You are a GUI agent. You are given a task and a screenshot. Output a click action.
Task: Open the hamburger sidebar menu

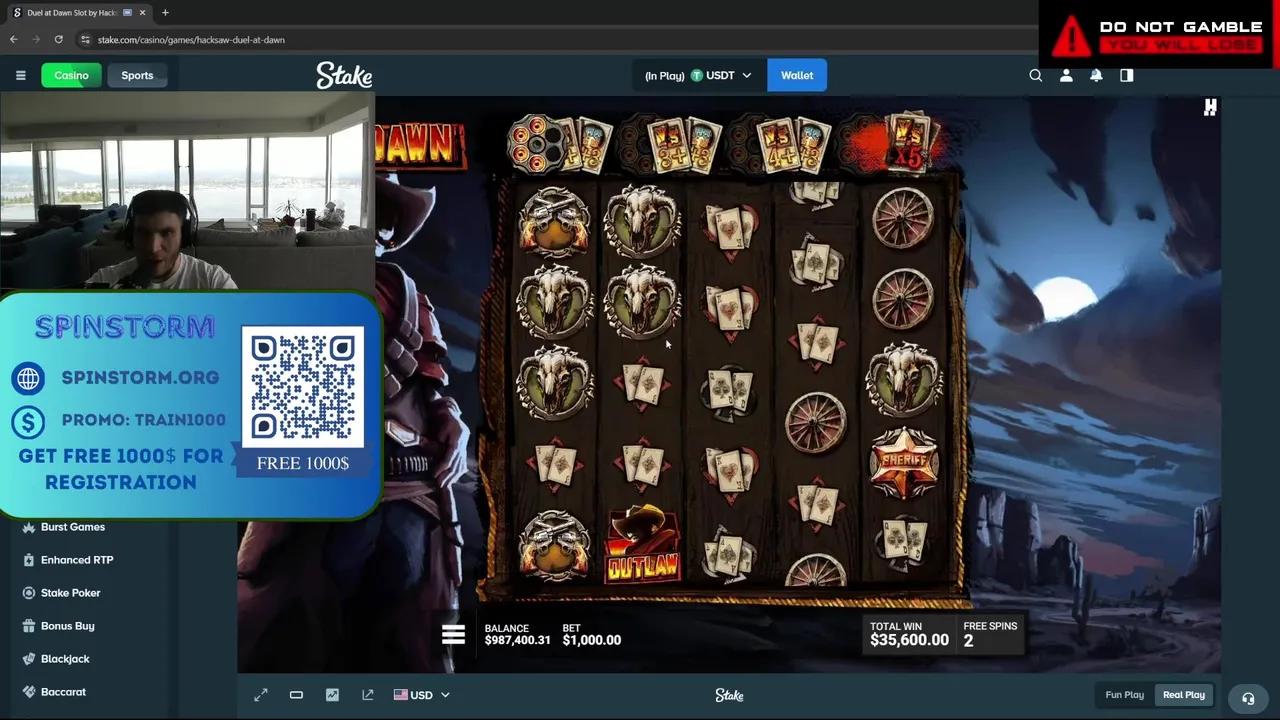point(20,75)
